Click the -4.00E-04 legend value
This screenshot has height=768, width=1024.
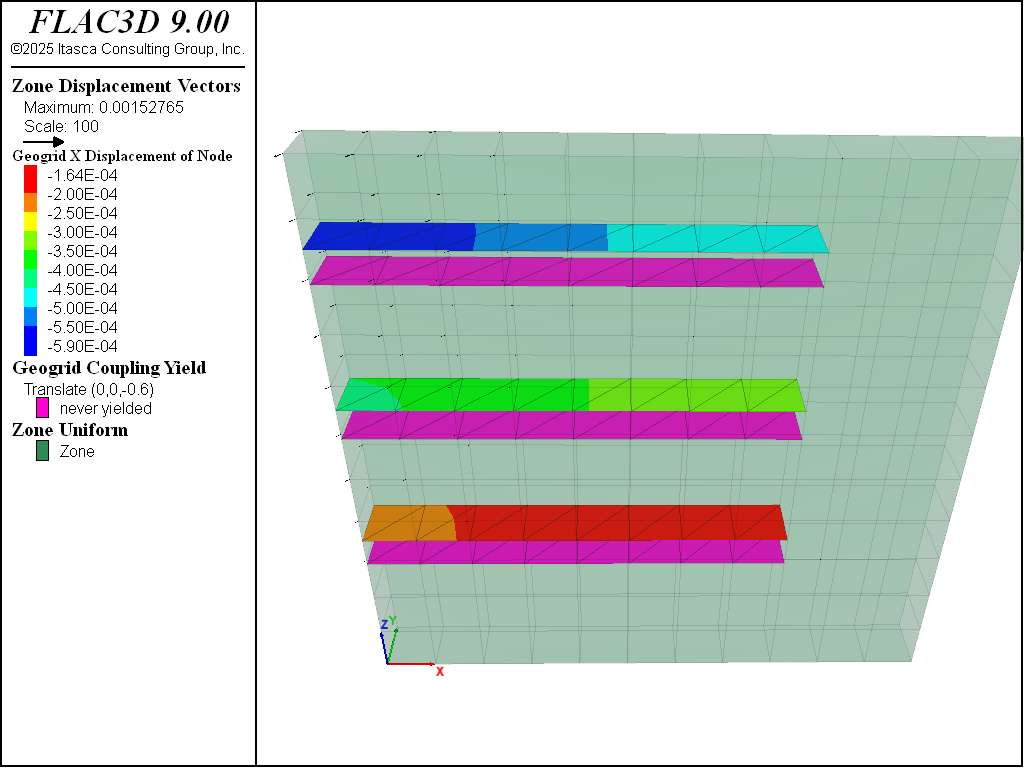click(x=82, y=270)
